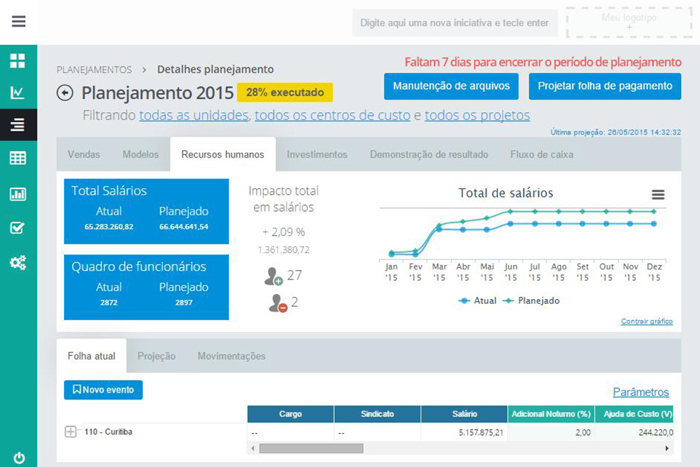Select the table grid icon in sidebar

pos(18,158)
